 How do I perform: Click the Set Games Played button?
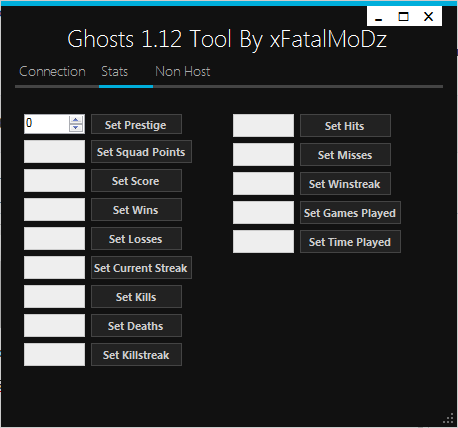click(x=350, y=213)
